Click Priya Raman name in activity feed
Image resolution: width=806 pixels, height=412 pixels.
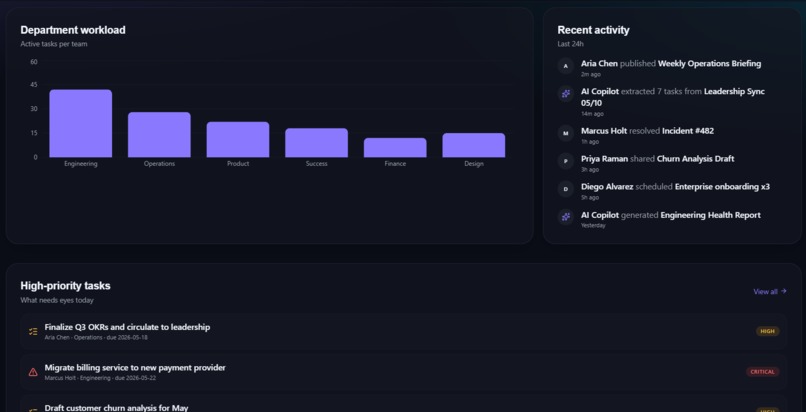tap(604, 159)
